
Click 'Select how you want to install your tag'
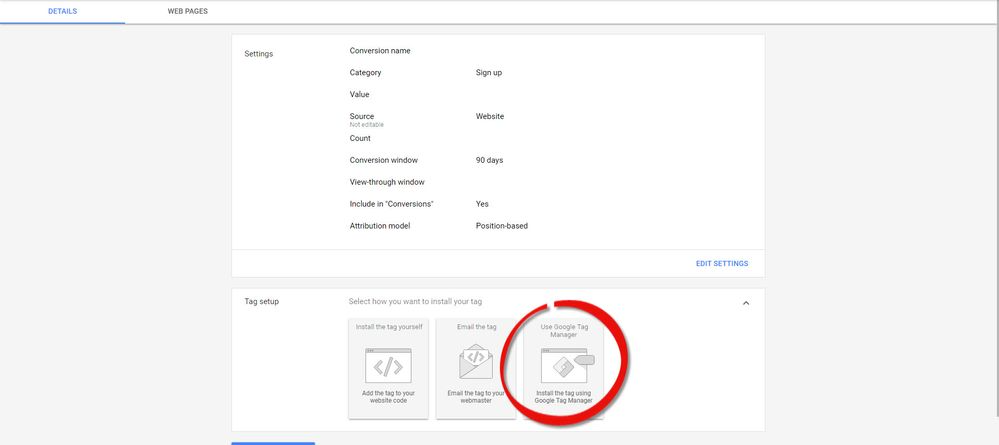coord(415,302)
